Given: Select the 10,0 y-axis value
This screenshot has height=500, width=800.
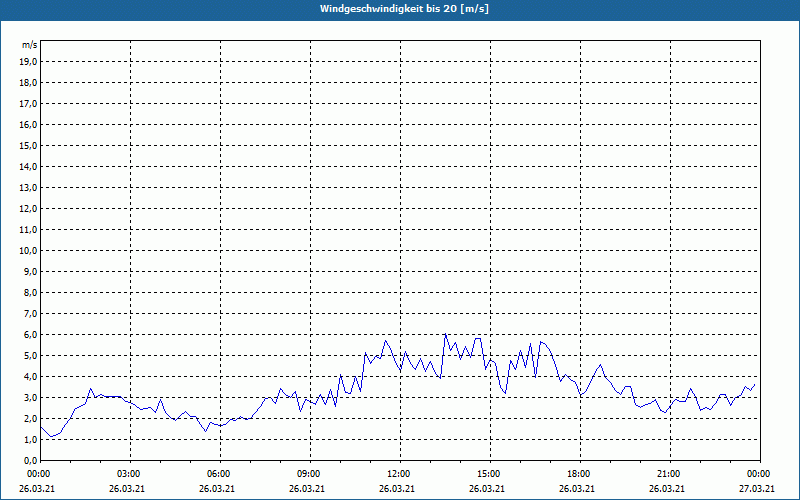Looking at the screenshot, I should [28, 251].
